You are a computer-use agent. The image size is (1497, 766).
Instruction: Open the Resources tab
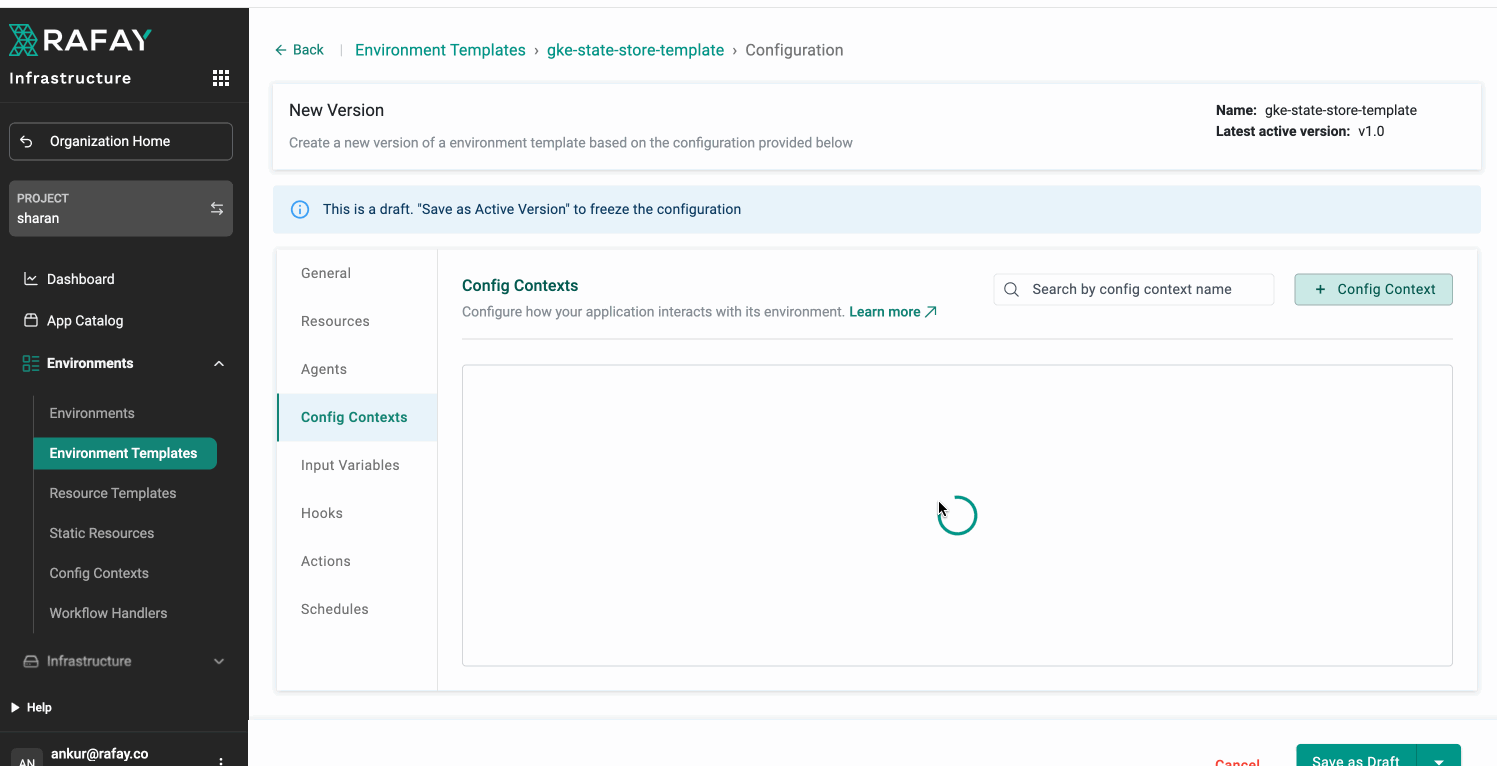click(335, 321)
